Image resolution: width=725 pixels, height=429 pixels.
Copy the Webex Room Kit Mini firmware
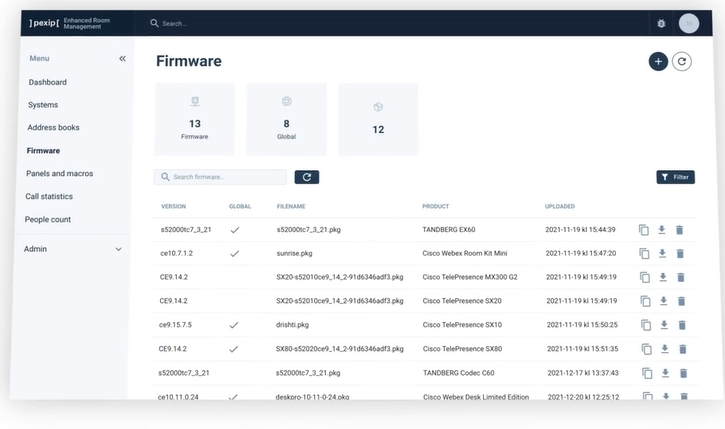[644, 253]
